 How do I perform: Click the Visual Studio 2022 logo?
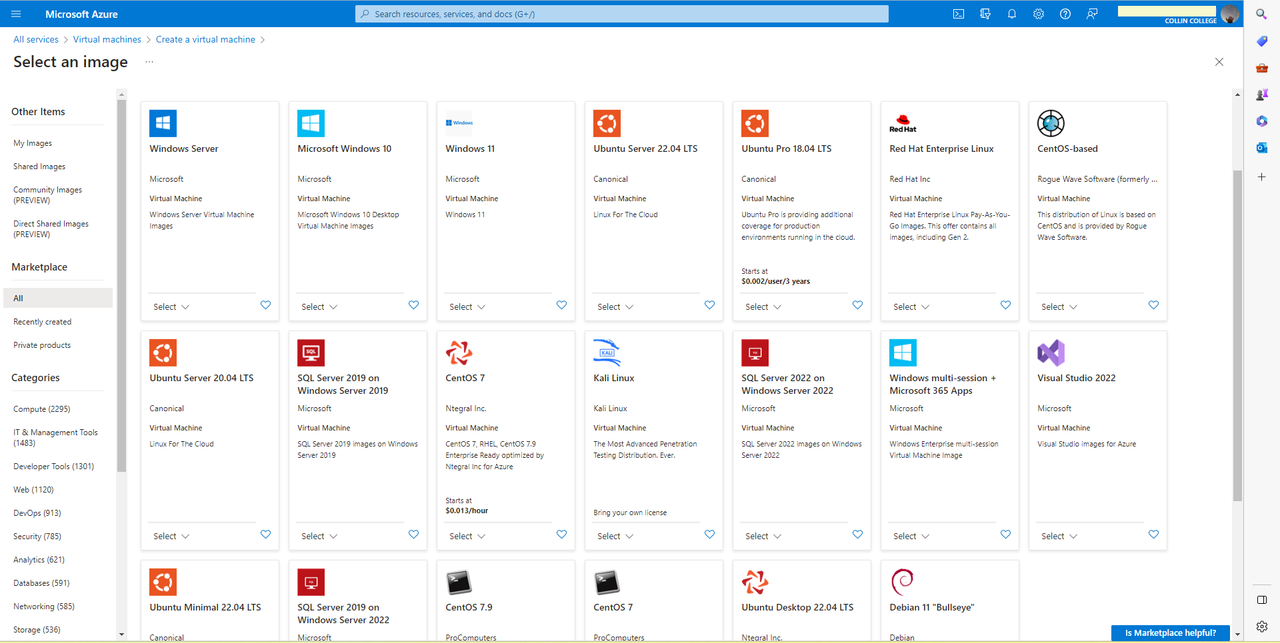tap(1051, 353)
